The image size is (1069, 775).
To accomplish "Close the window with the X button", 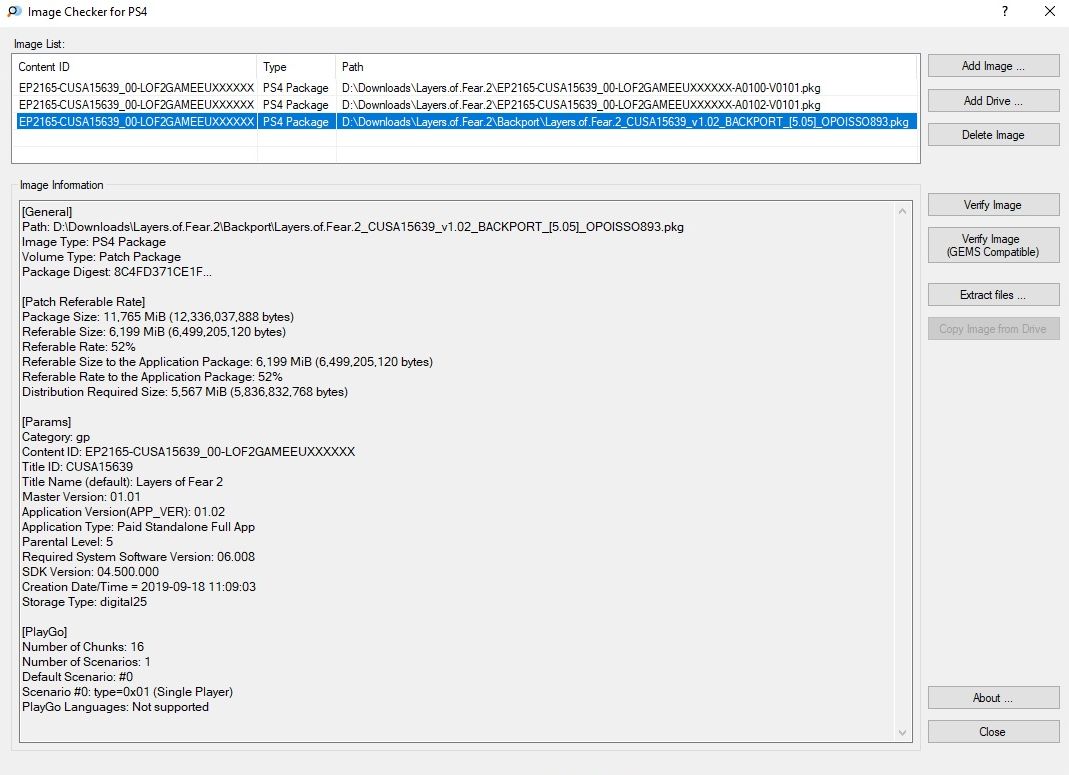I will [1050, 12].
